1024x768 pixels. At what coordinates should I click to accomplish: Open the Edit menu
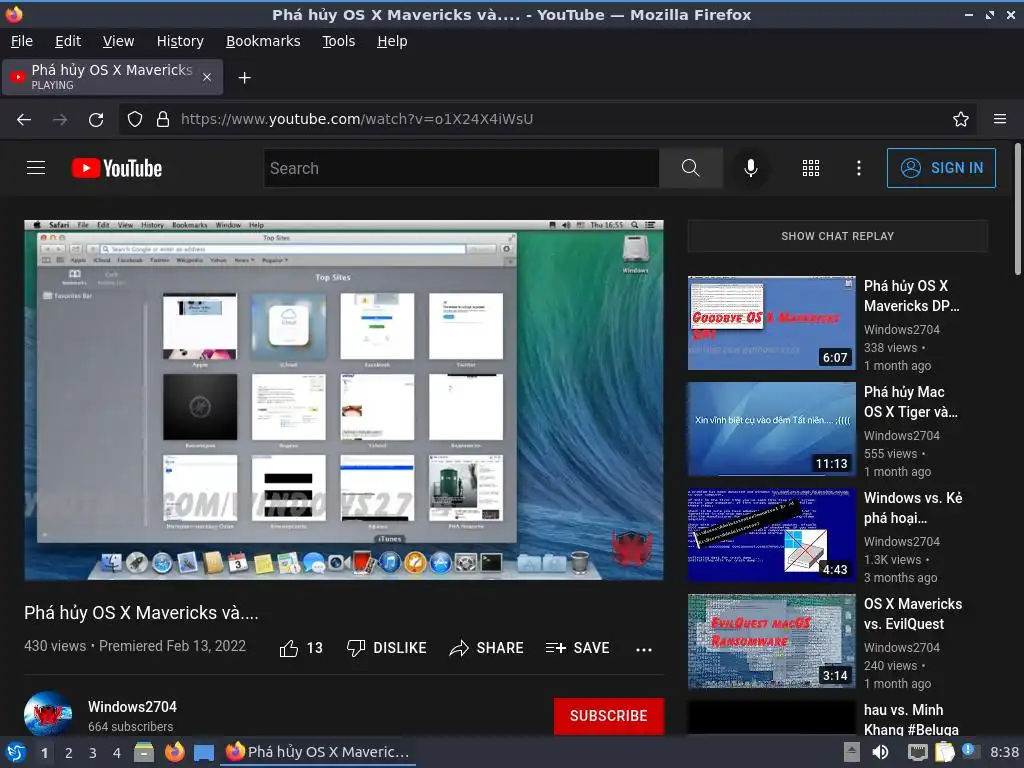click(x=68, y=41)
